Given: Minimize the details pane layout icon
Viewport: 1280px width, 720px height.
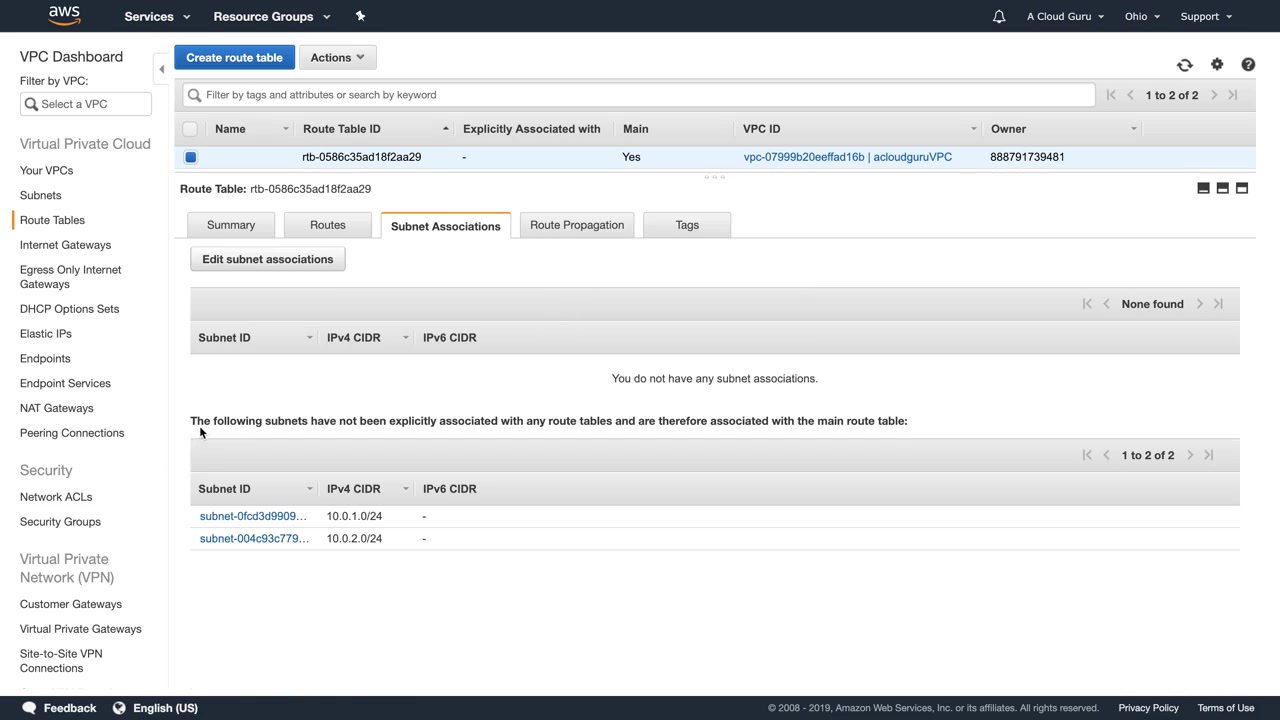Looking at the screenshot, I should [x=1203, y=188].
